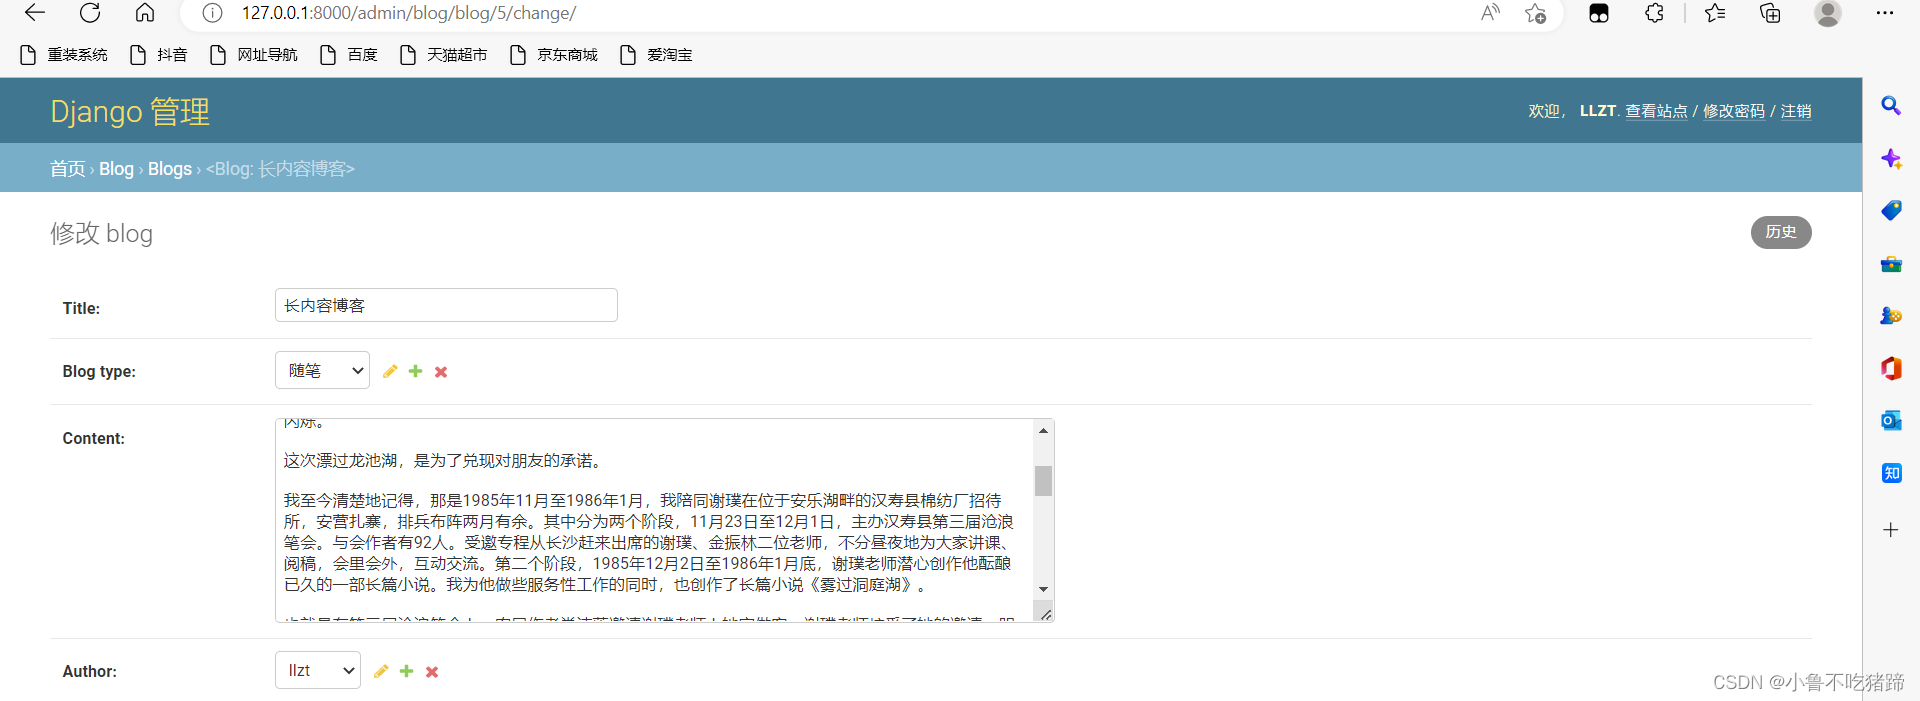Click the Content textarea resize handle
Image resolution: width=1920 pixels, height=701 pixels.
tap(1045, 614)
